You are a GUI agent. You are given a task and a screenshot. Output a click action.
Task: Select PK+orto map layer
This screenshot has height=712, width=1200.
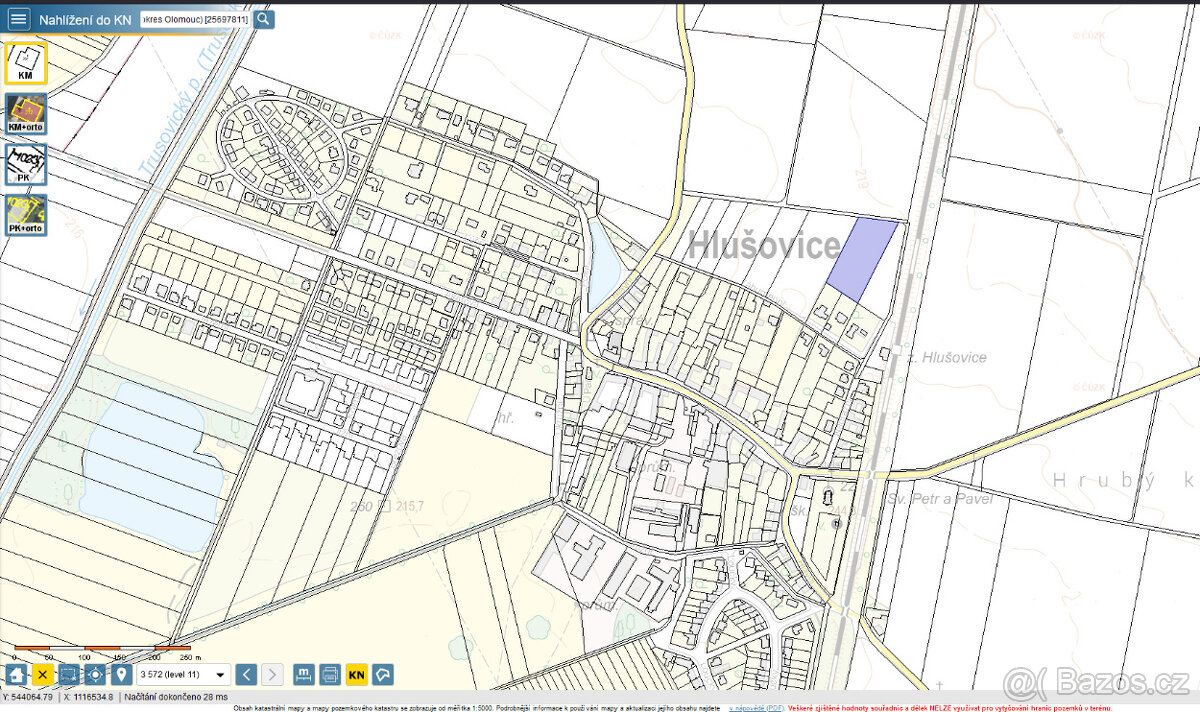point(25,214)
